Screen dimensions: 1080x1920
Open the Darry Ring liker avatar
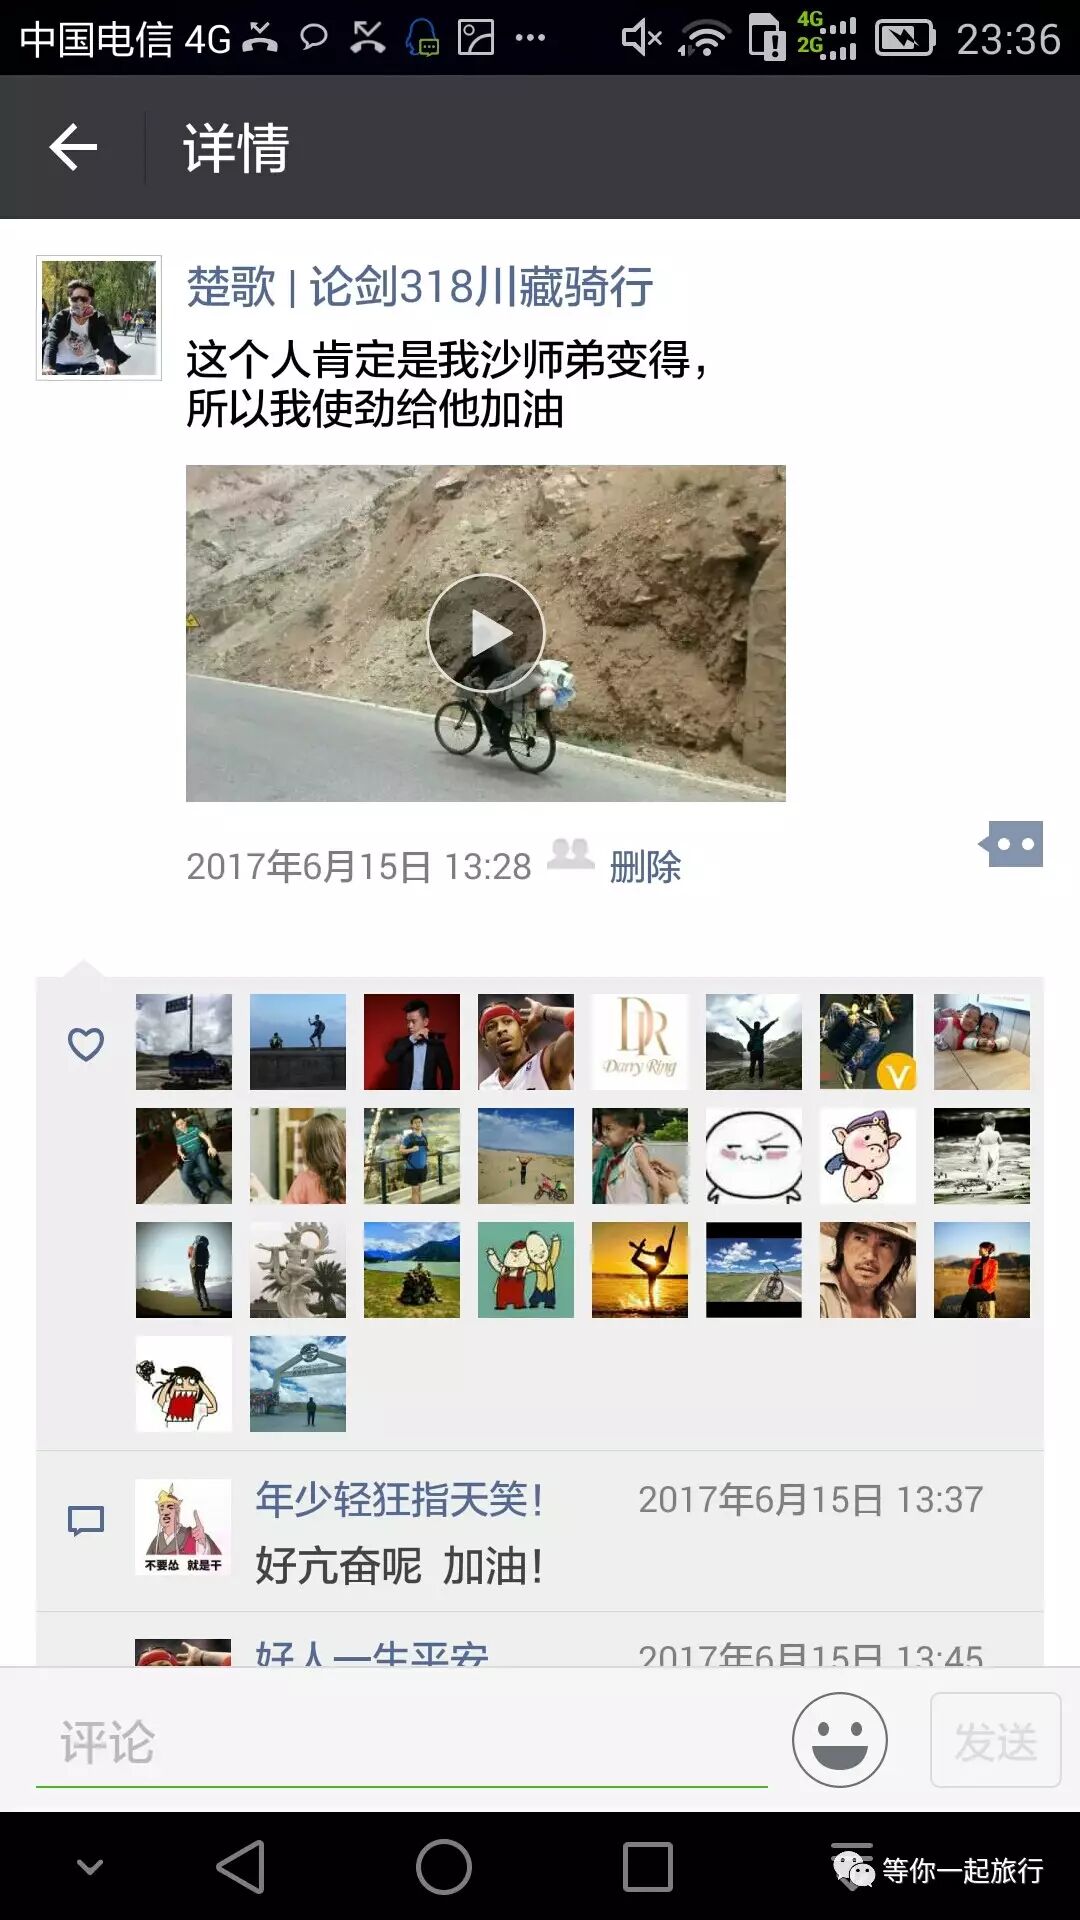tap(640, 1042)
